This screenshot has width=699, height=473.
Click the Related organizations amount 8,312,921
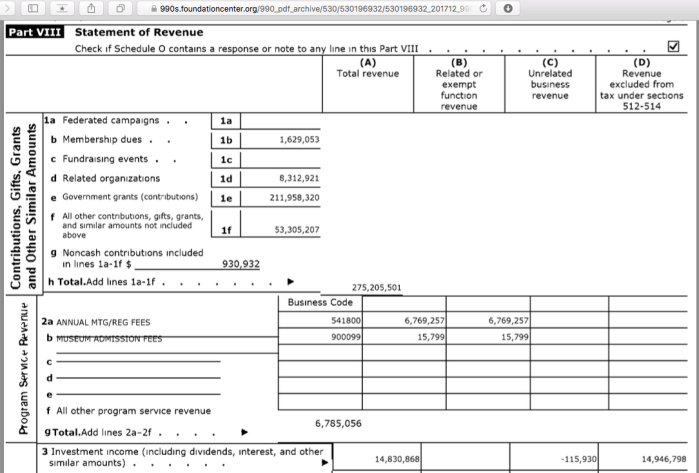[x=299, y=178]
